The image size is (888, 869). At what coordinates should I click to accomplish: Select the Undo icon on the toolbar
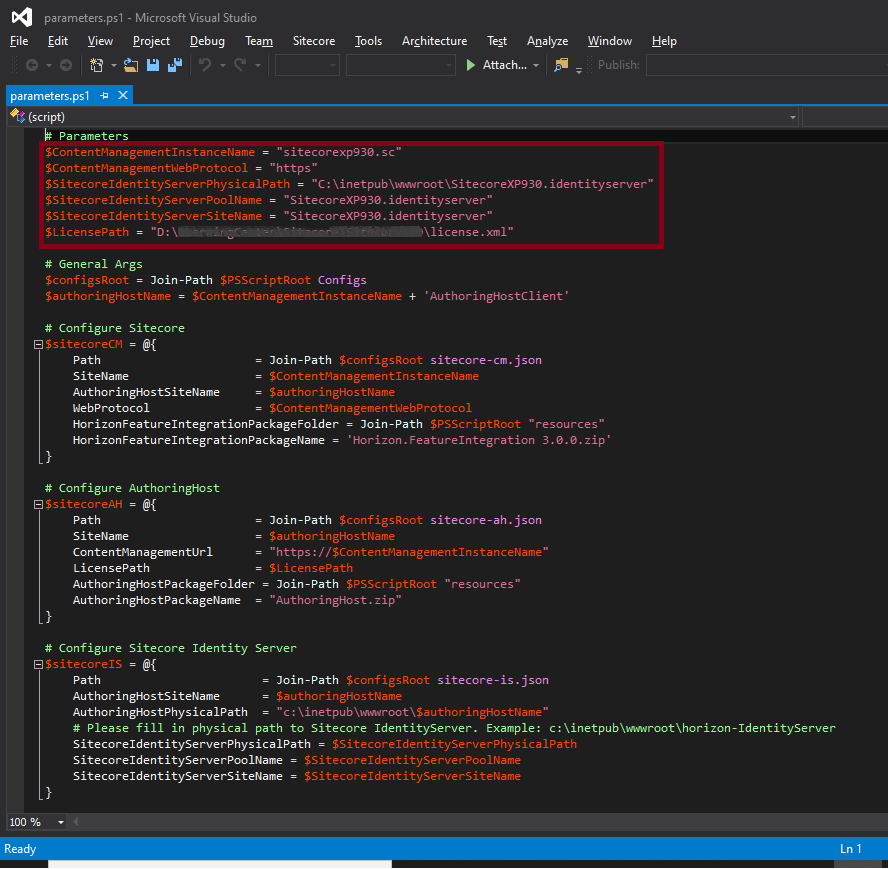(207, 64)
